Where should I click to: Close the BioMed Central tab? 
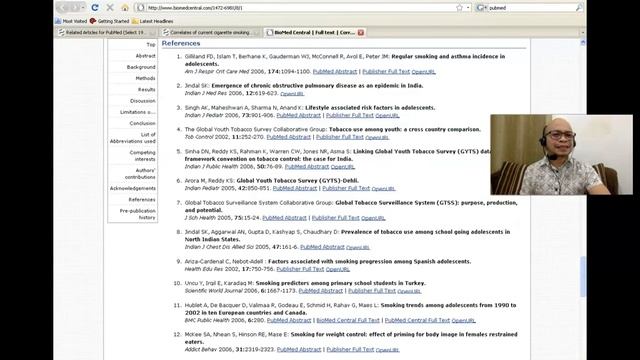tap(361, 32)
